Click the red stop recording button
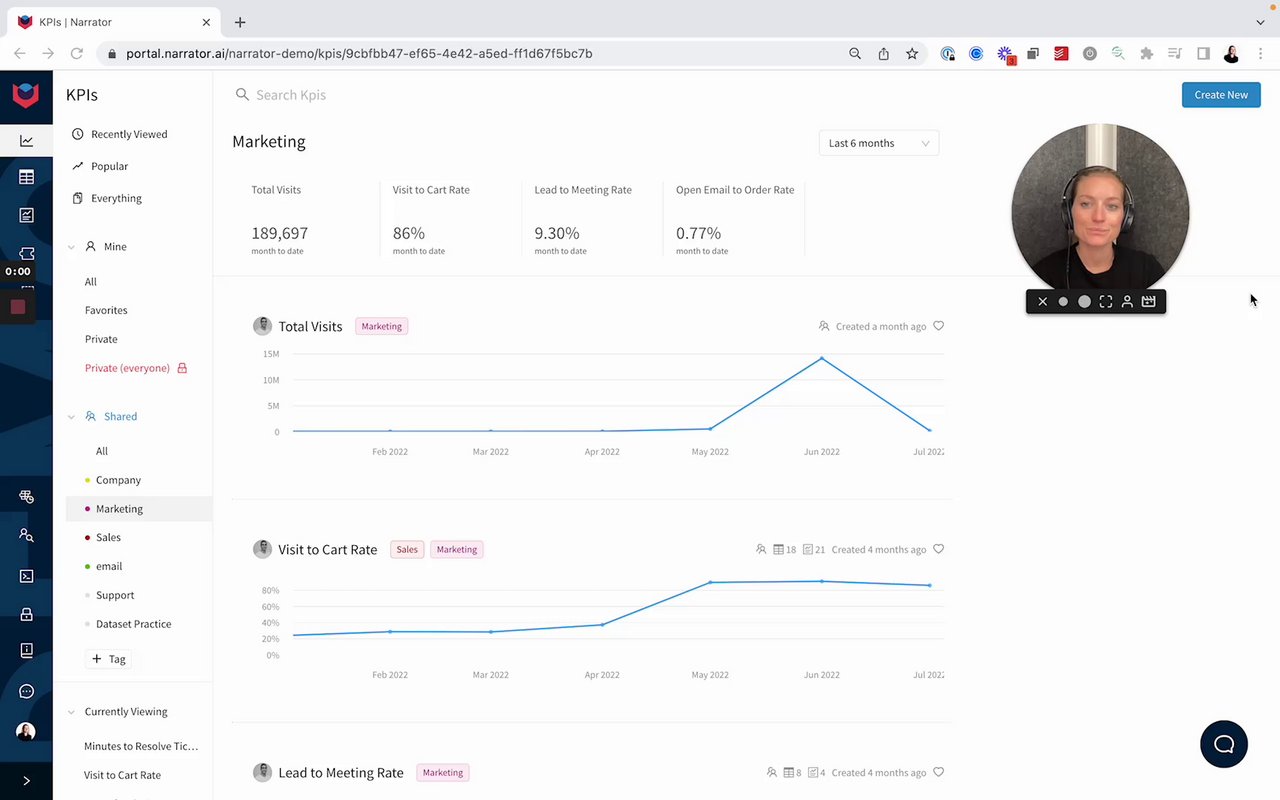1280x800 pixels. click(18, 307)
